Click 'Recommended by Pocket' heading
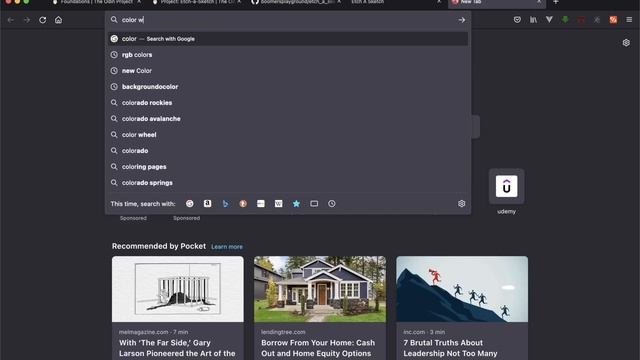640x360 pixels. click(x=159, y=246)
